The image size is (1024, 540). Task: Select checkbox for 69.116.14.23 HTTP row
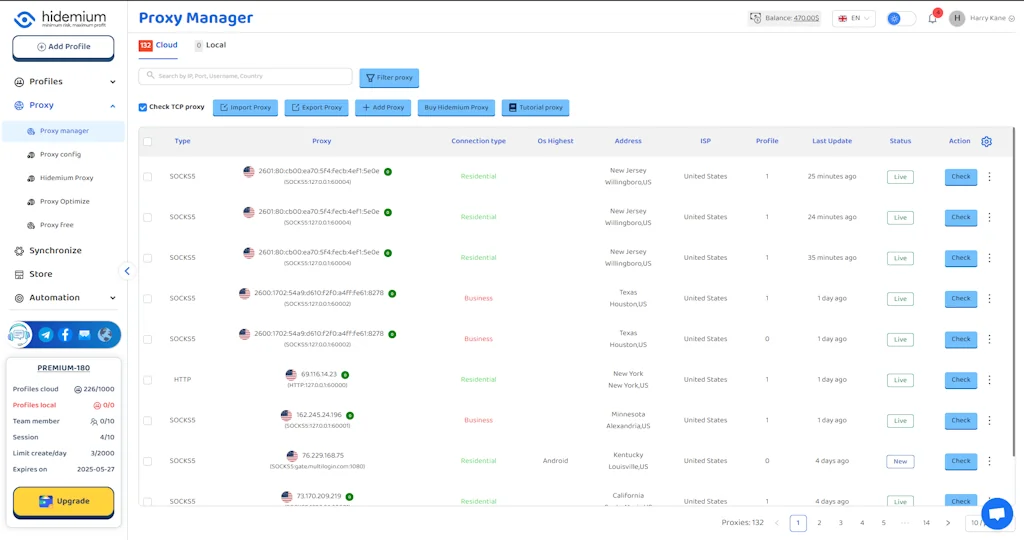pos(148,380)
